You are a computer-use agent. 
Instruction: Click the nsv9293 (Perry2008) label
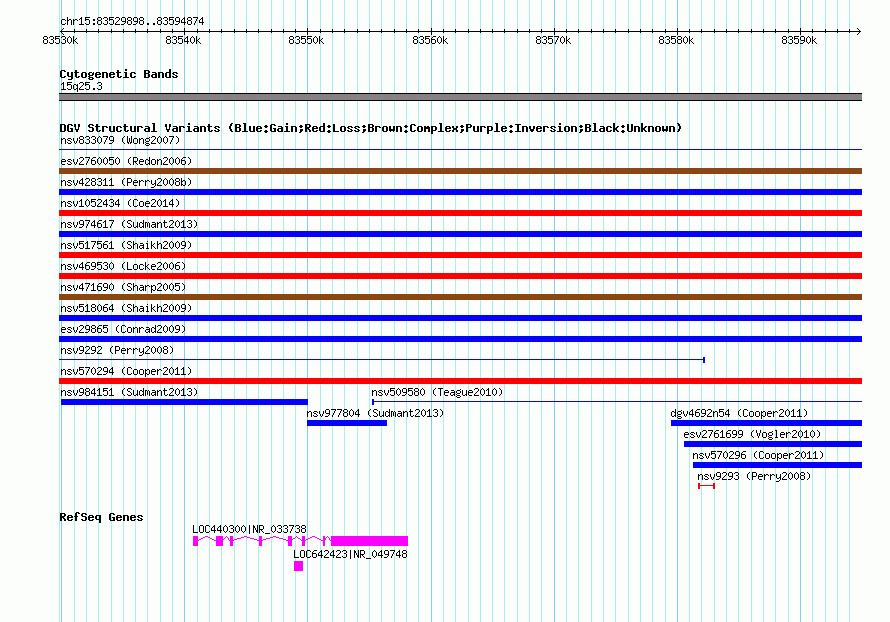(x=754, y=476)
